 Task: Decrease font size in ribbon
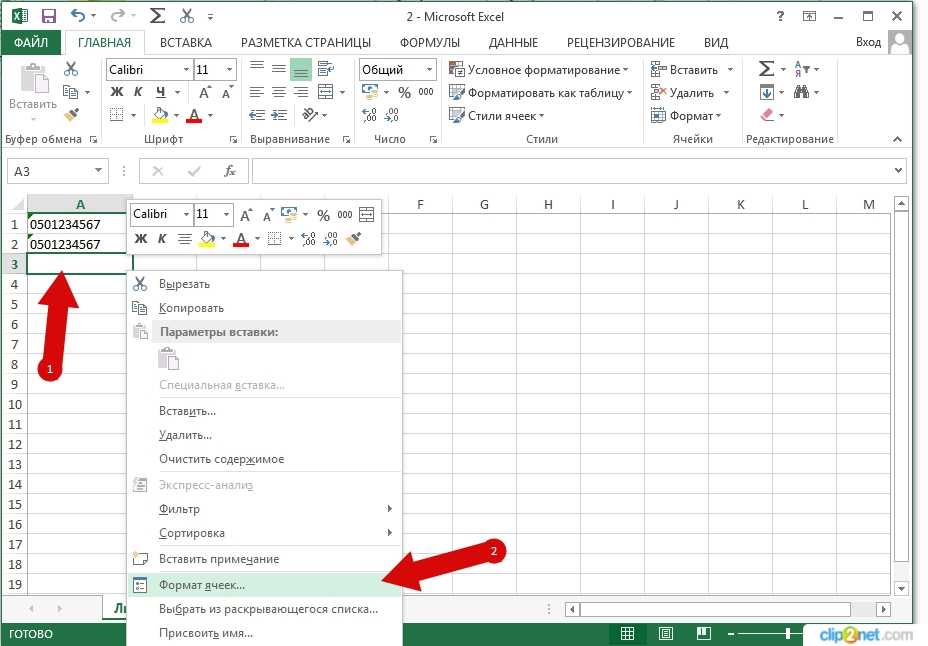[x=227, y=92]
